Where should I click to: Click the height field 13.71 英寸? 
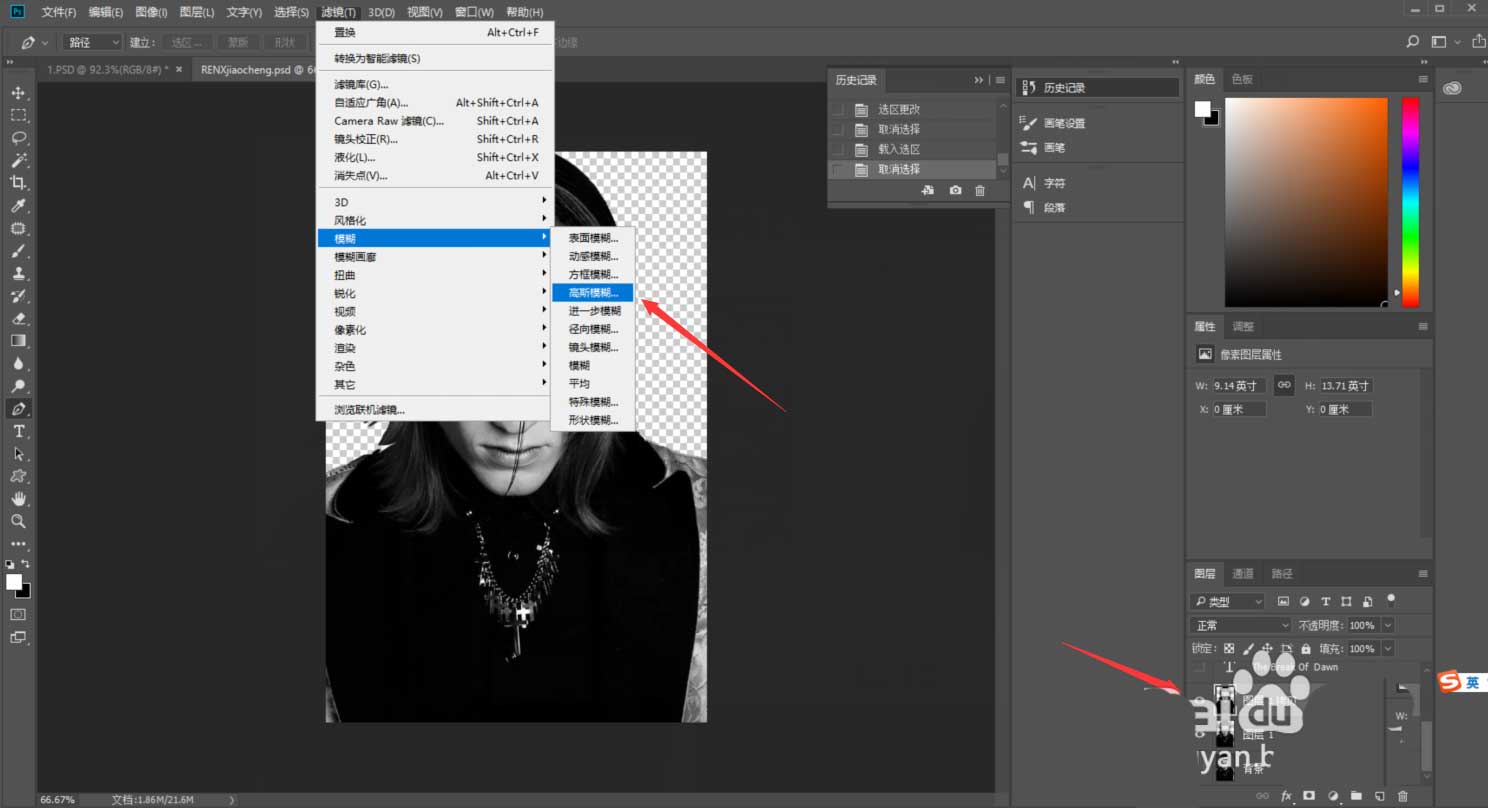pyautogui.click(x=1345, y=385)
